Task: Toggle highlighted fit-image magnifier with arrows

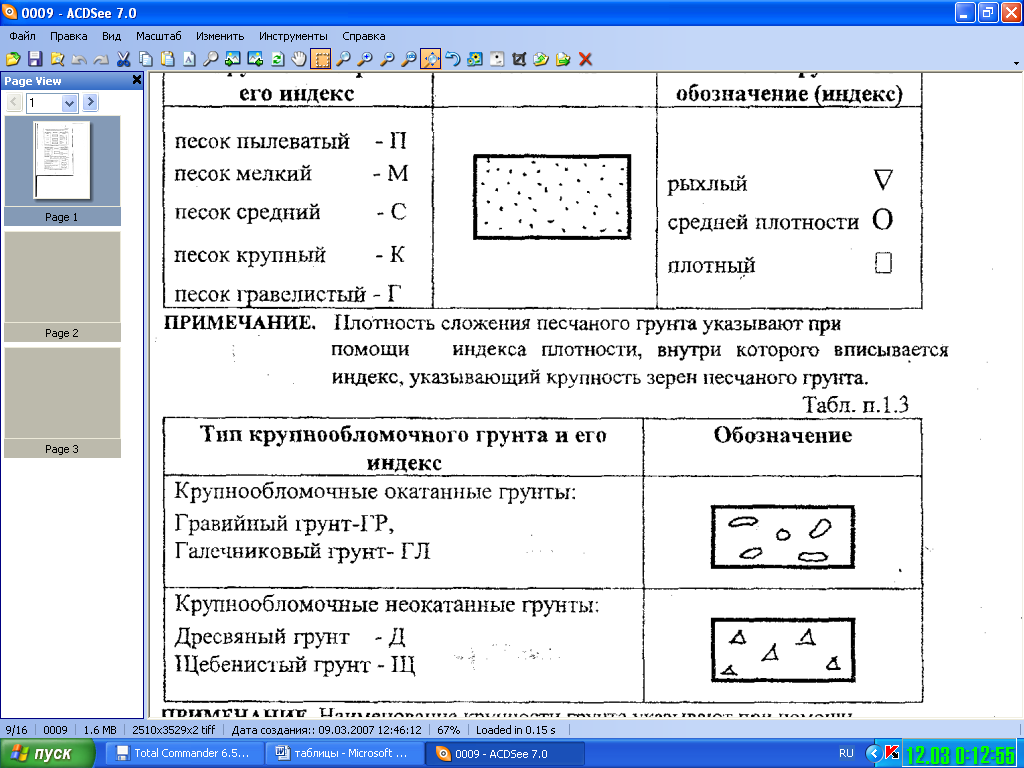Action: (x=431, y=59)
